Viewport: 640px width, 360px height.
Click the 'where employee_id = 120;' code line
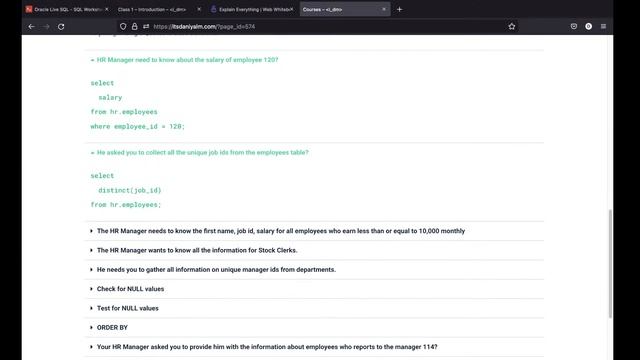[138, 127]
